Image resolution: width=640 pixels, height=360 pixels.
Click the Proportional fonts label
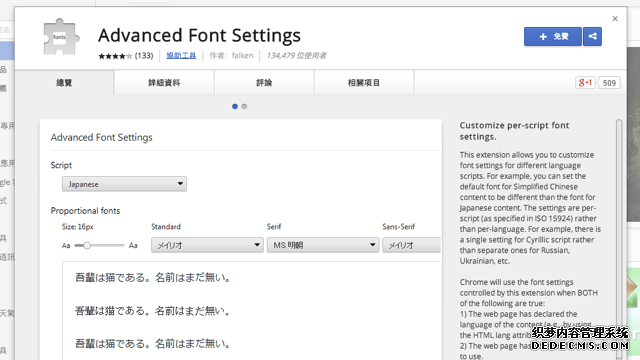[85, 211]
